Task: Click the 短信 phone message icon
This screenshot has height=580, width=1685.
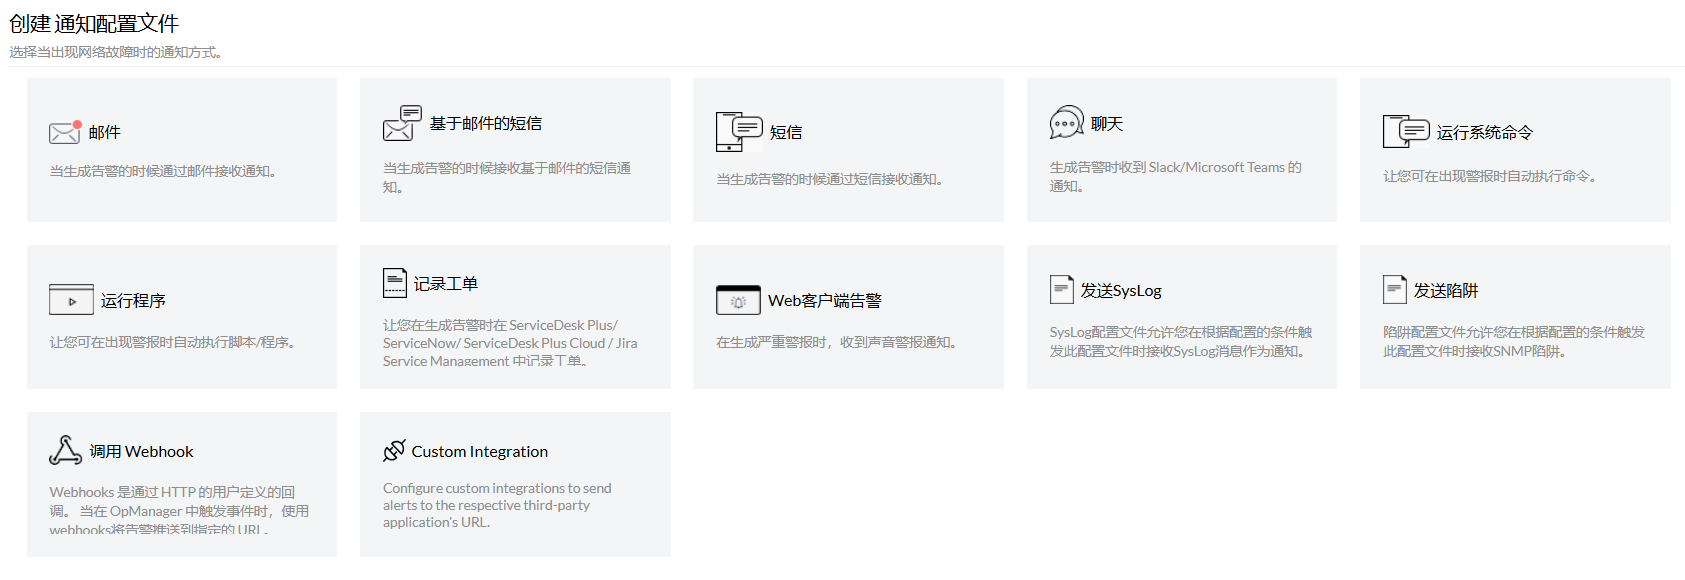Action: point(739,132)
